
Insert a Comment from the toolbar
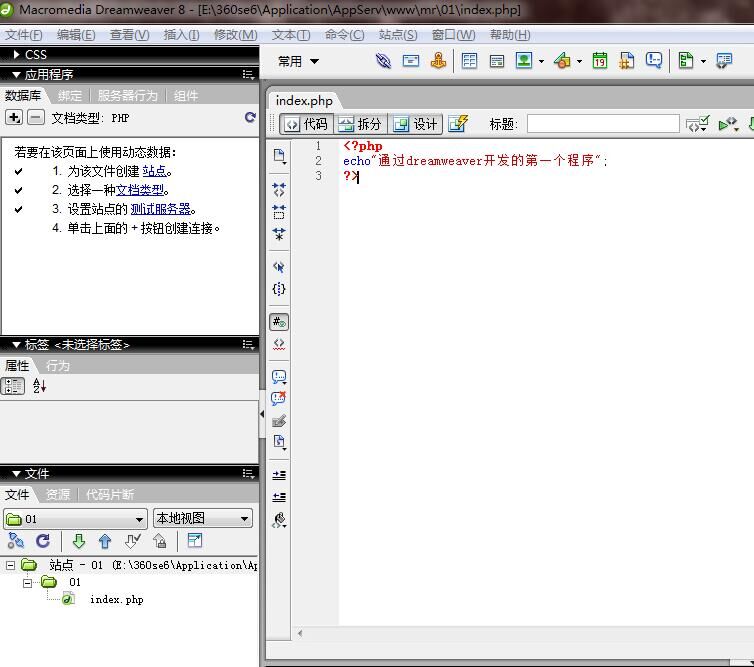(654, 61)
